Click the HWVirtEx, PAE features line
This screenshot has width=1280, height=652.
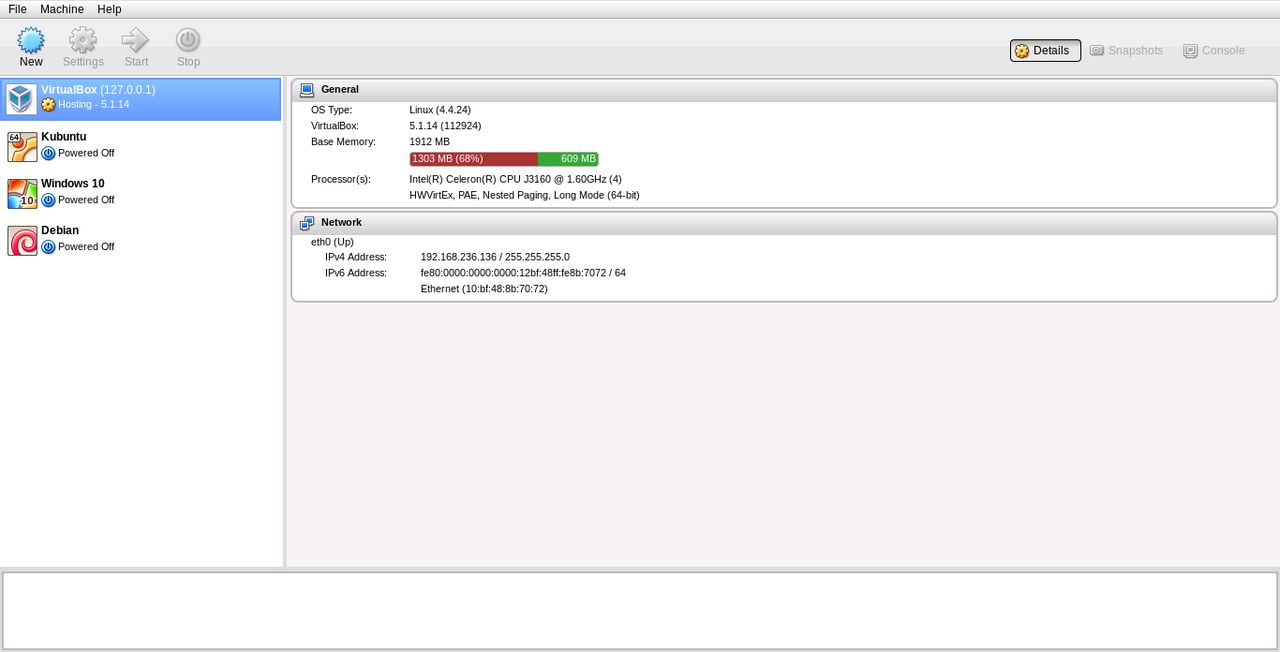pyautogui.click(x=524, y=195)
